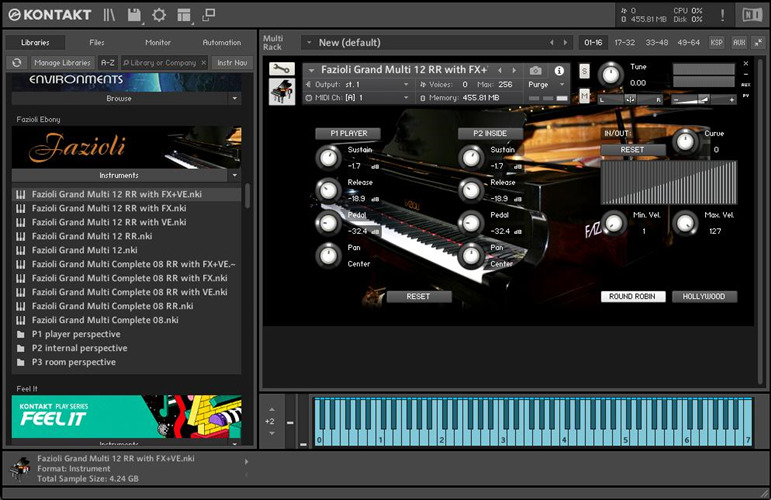Switch to the Files tab
Image resolution: width=771 pixels, height=500 pixels.
(x=96, y=43)
